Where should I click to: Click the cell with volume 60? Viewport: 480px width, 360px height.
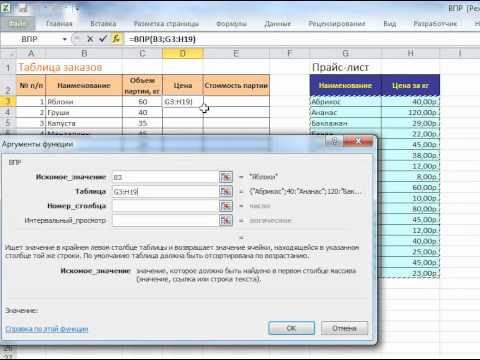(x=142, y=102)
